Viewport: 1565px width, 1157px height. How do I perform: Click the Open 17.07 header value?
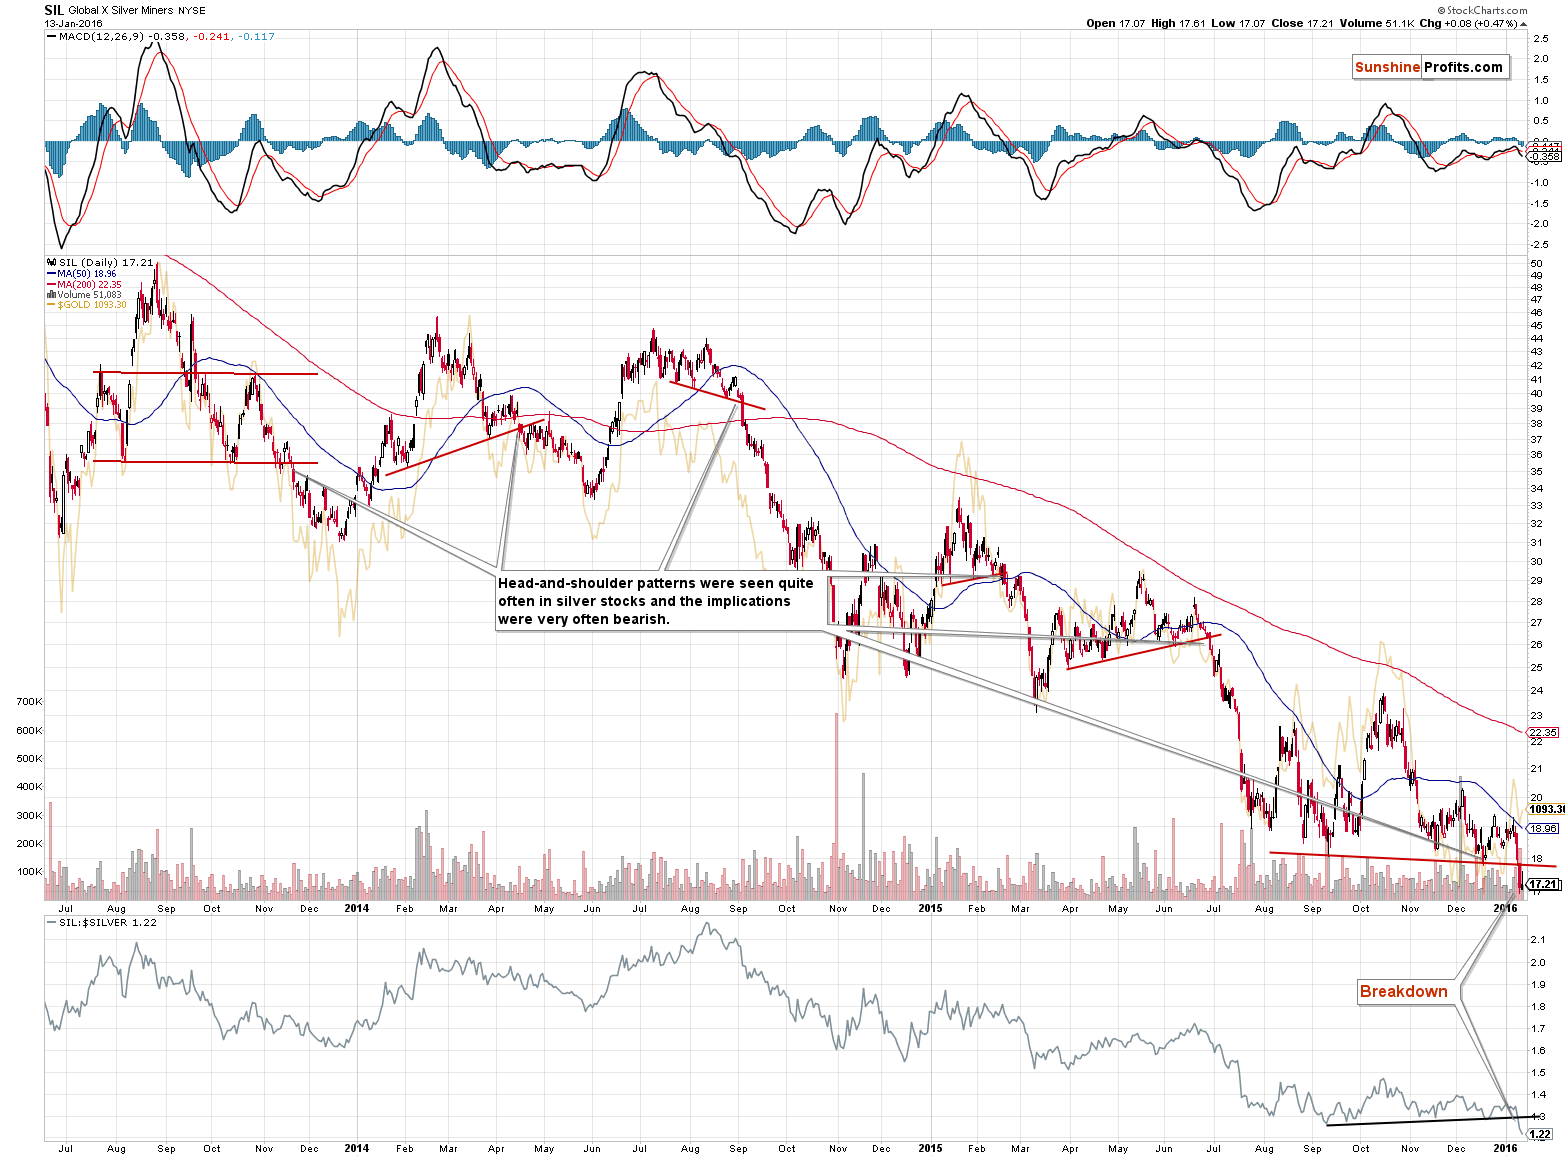click(1115, 23)
